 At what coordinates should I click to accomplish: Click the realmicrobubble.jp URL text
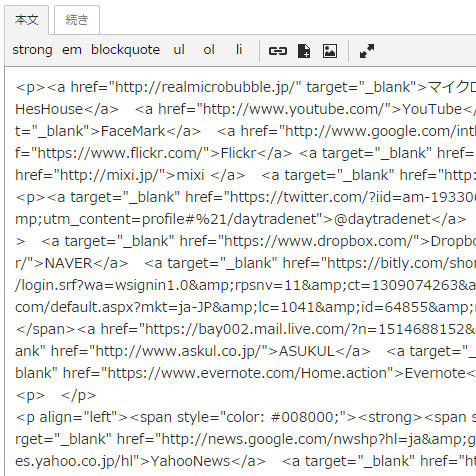pos(205,88)
